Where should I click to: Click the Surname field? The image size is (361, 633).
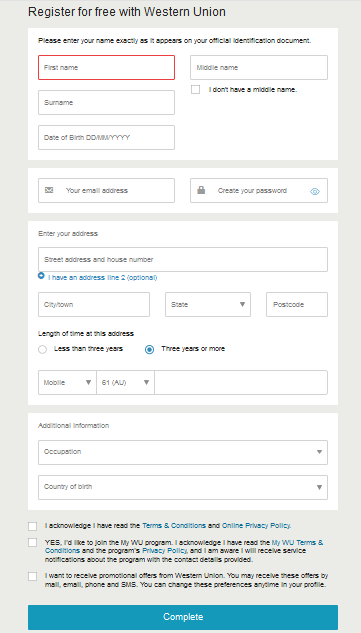pos(107,103)
